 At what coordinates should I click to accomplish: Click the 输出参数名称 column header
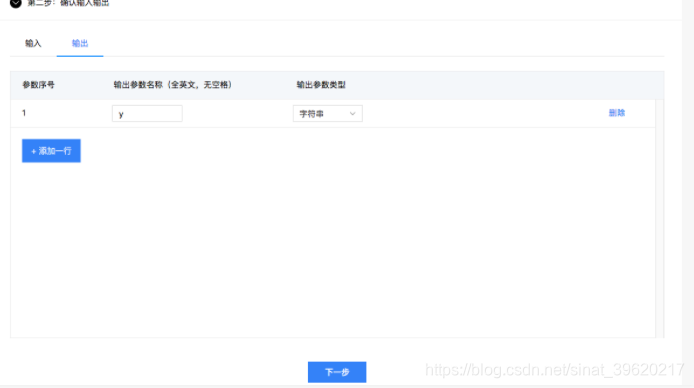coord(173,85)
